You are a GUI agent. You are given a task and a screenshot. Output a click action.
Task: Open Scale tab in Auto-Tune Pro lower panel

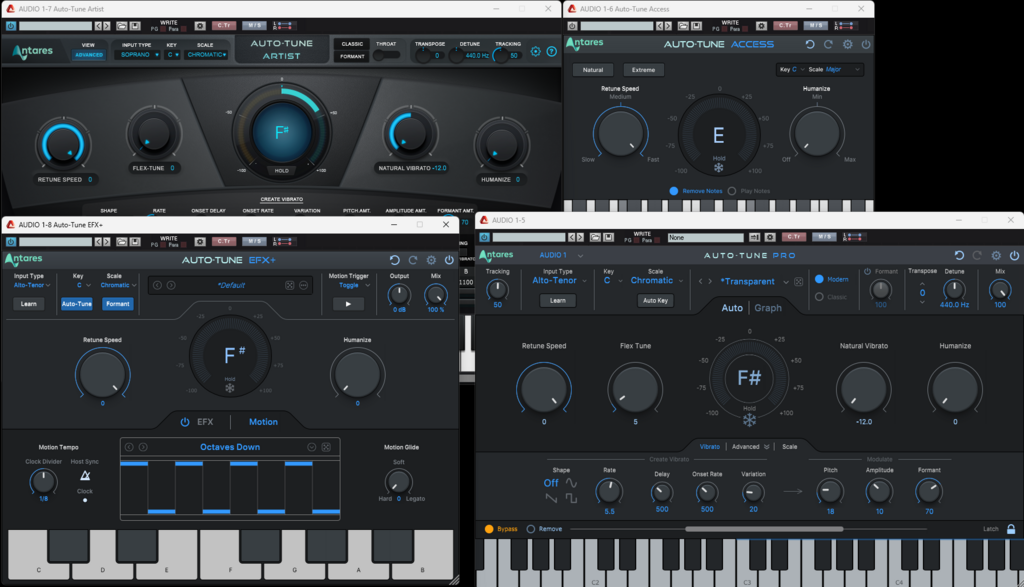790,447
